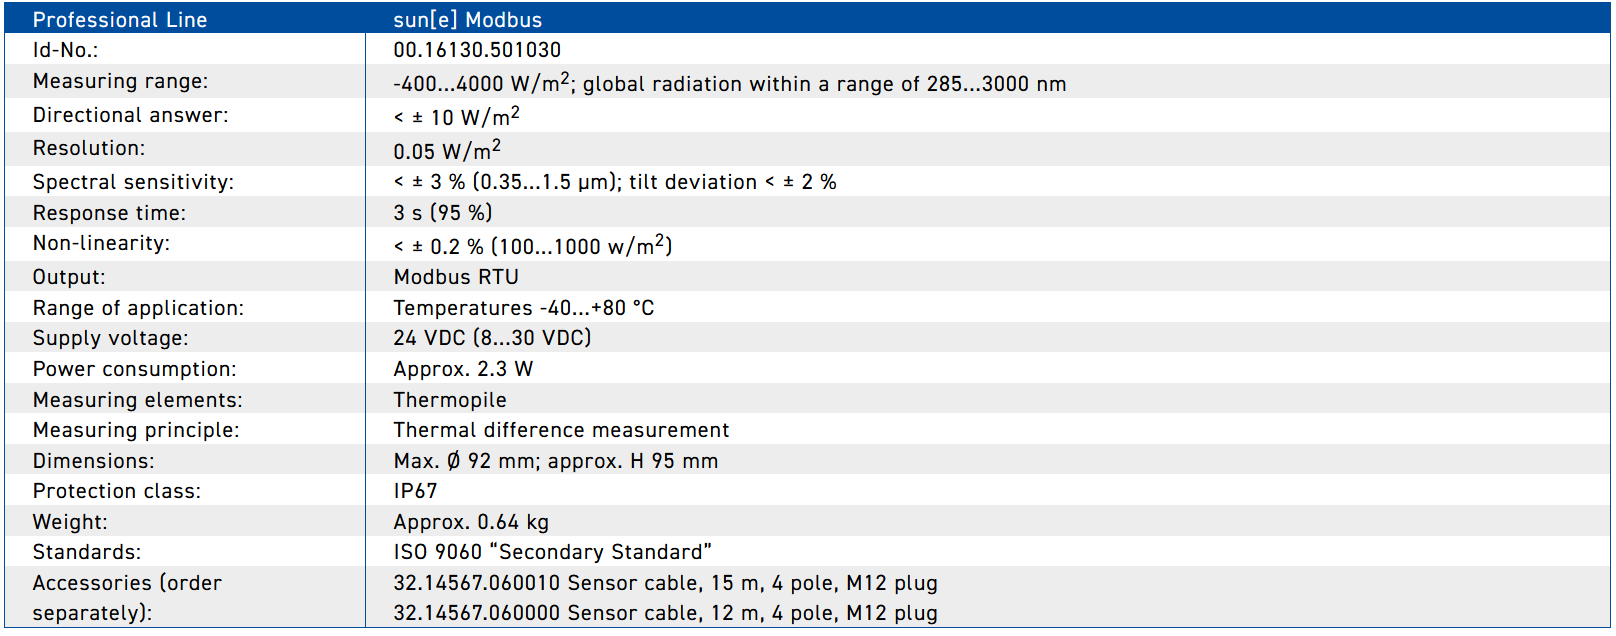The width and height of the screenshot is (1616, 636).
Task: Select the 12 m sensor cable entry
Action: (x=666, y=613)
